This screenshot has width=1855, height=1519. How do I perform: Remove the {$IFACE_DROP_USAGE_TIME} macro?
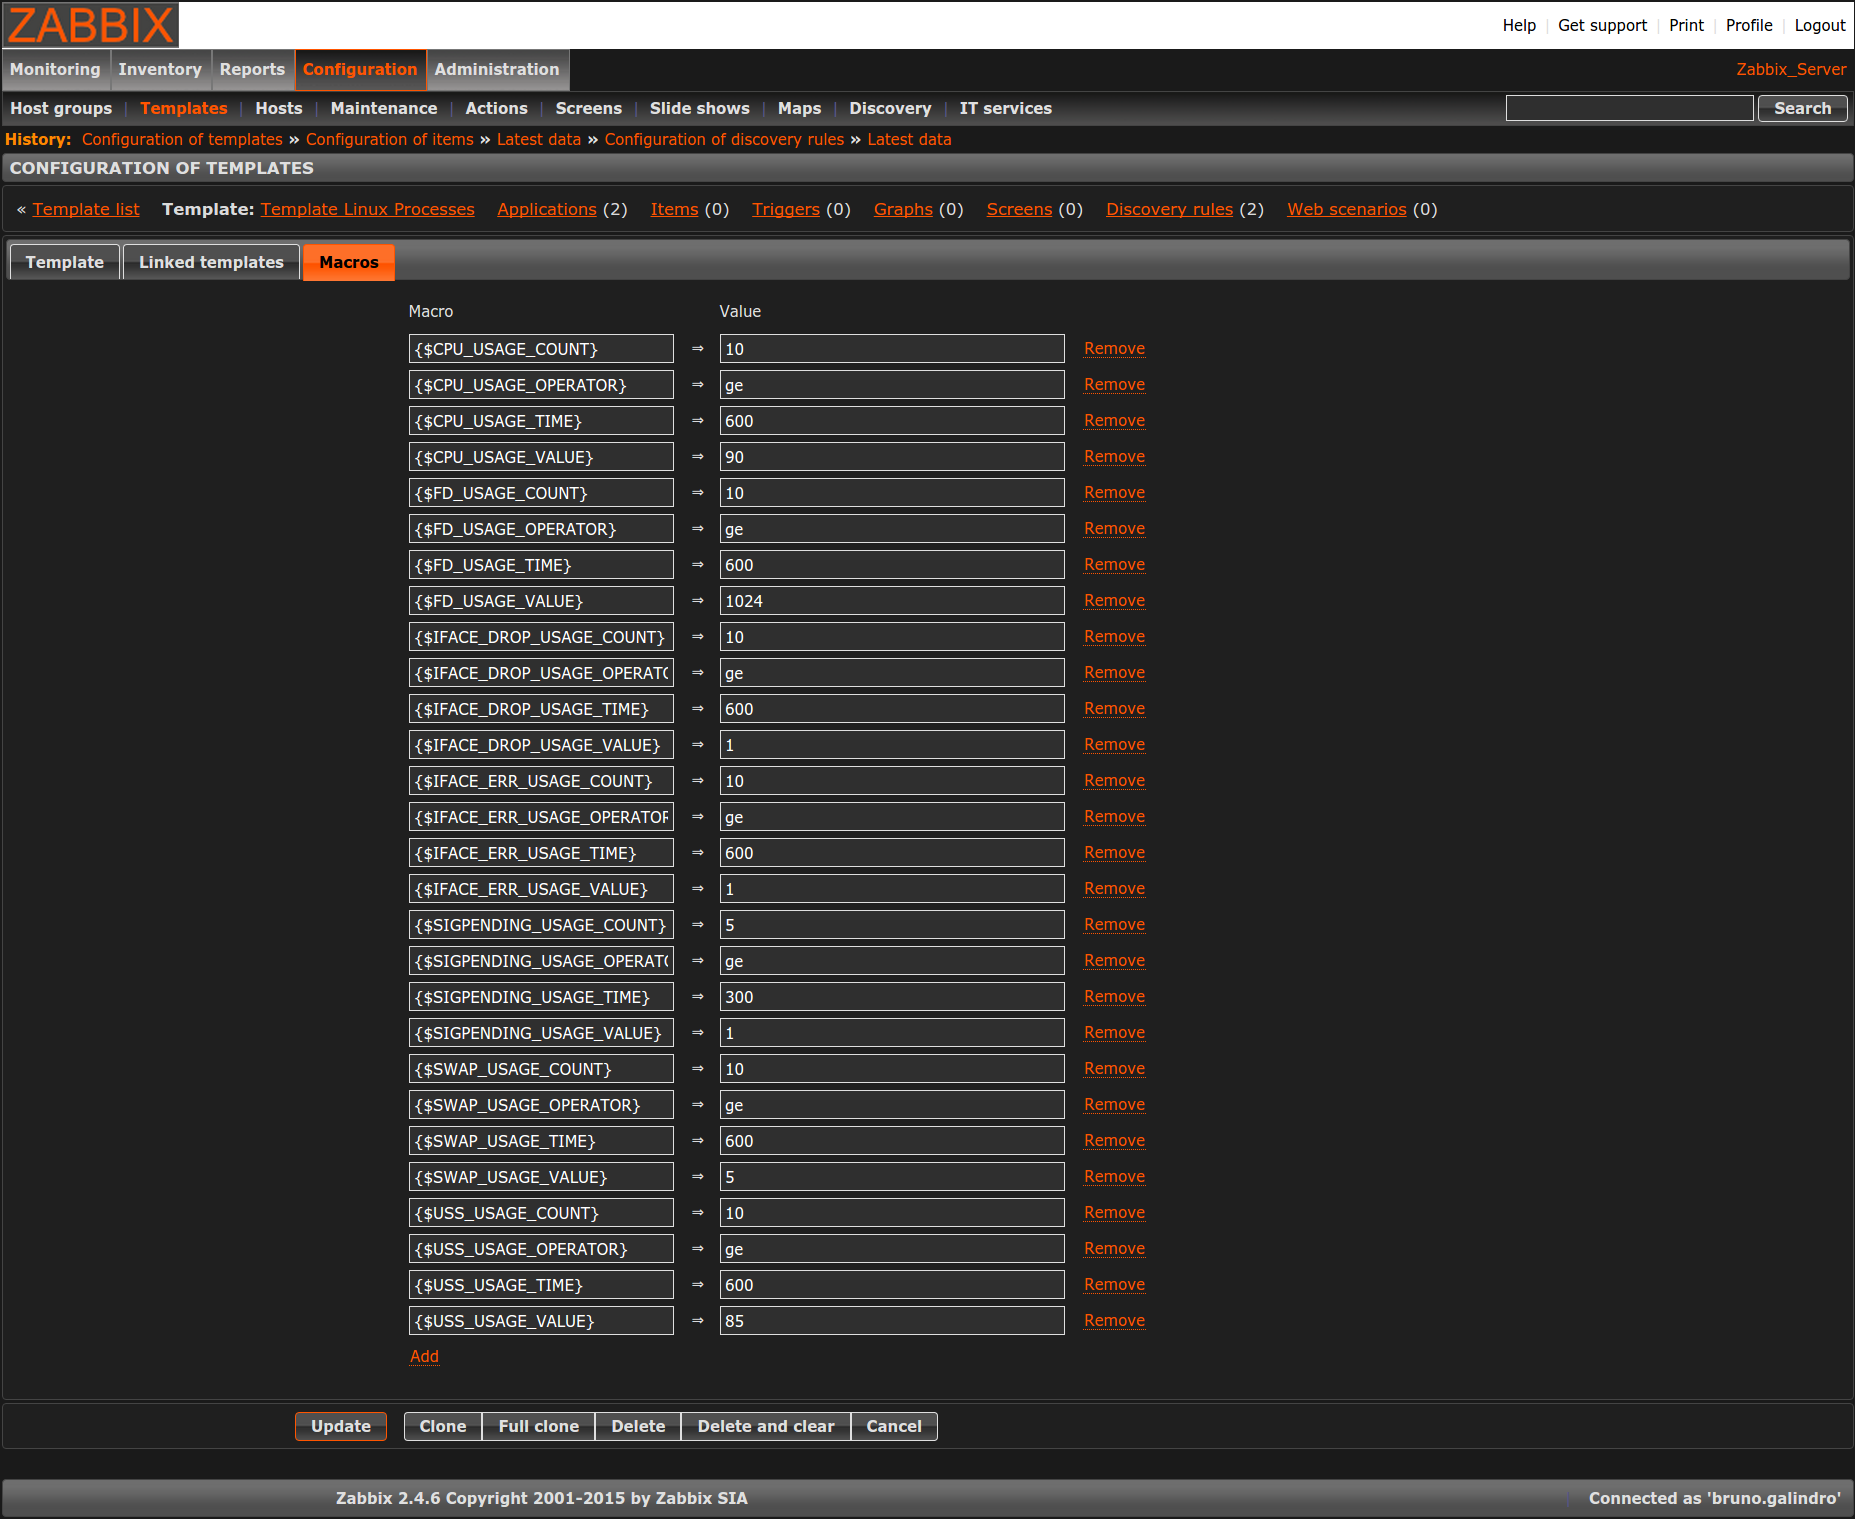click(x=1114, y=708)
